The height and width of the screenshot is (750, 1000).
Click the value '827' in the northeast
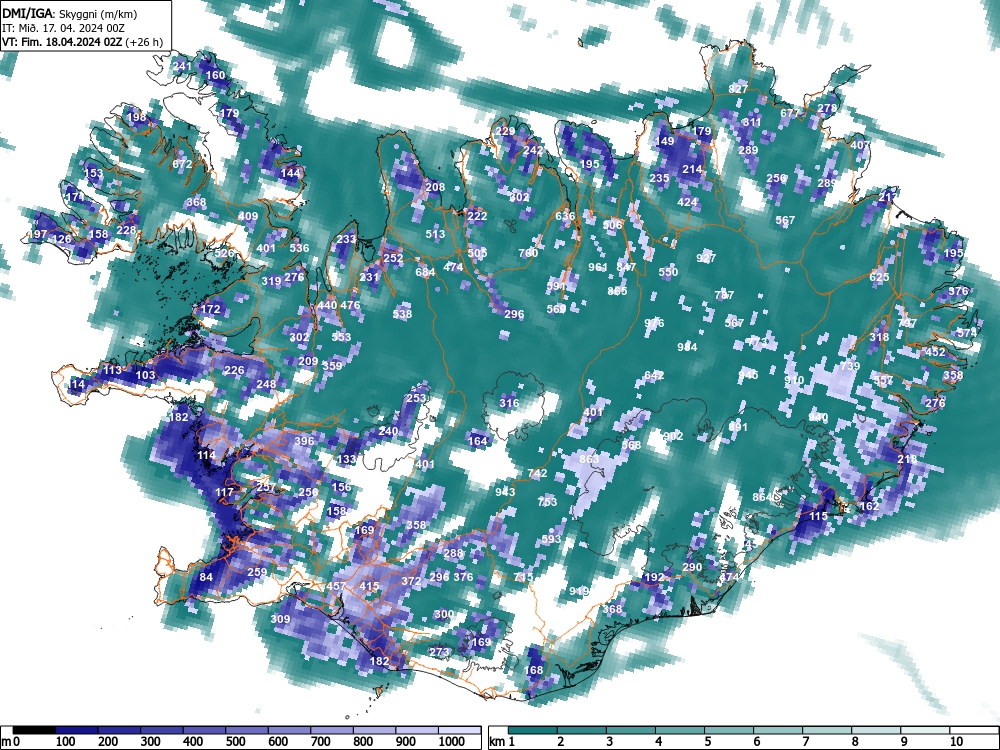click(738, 89)
